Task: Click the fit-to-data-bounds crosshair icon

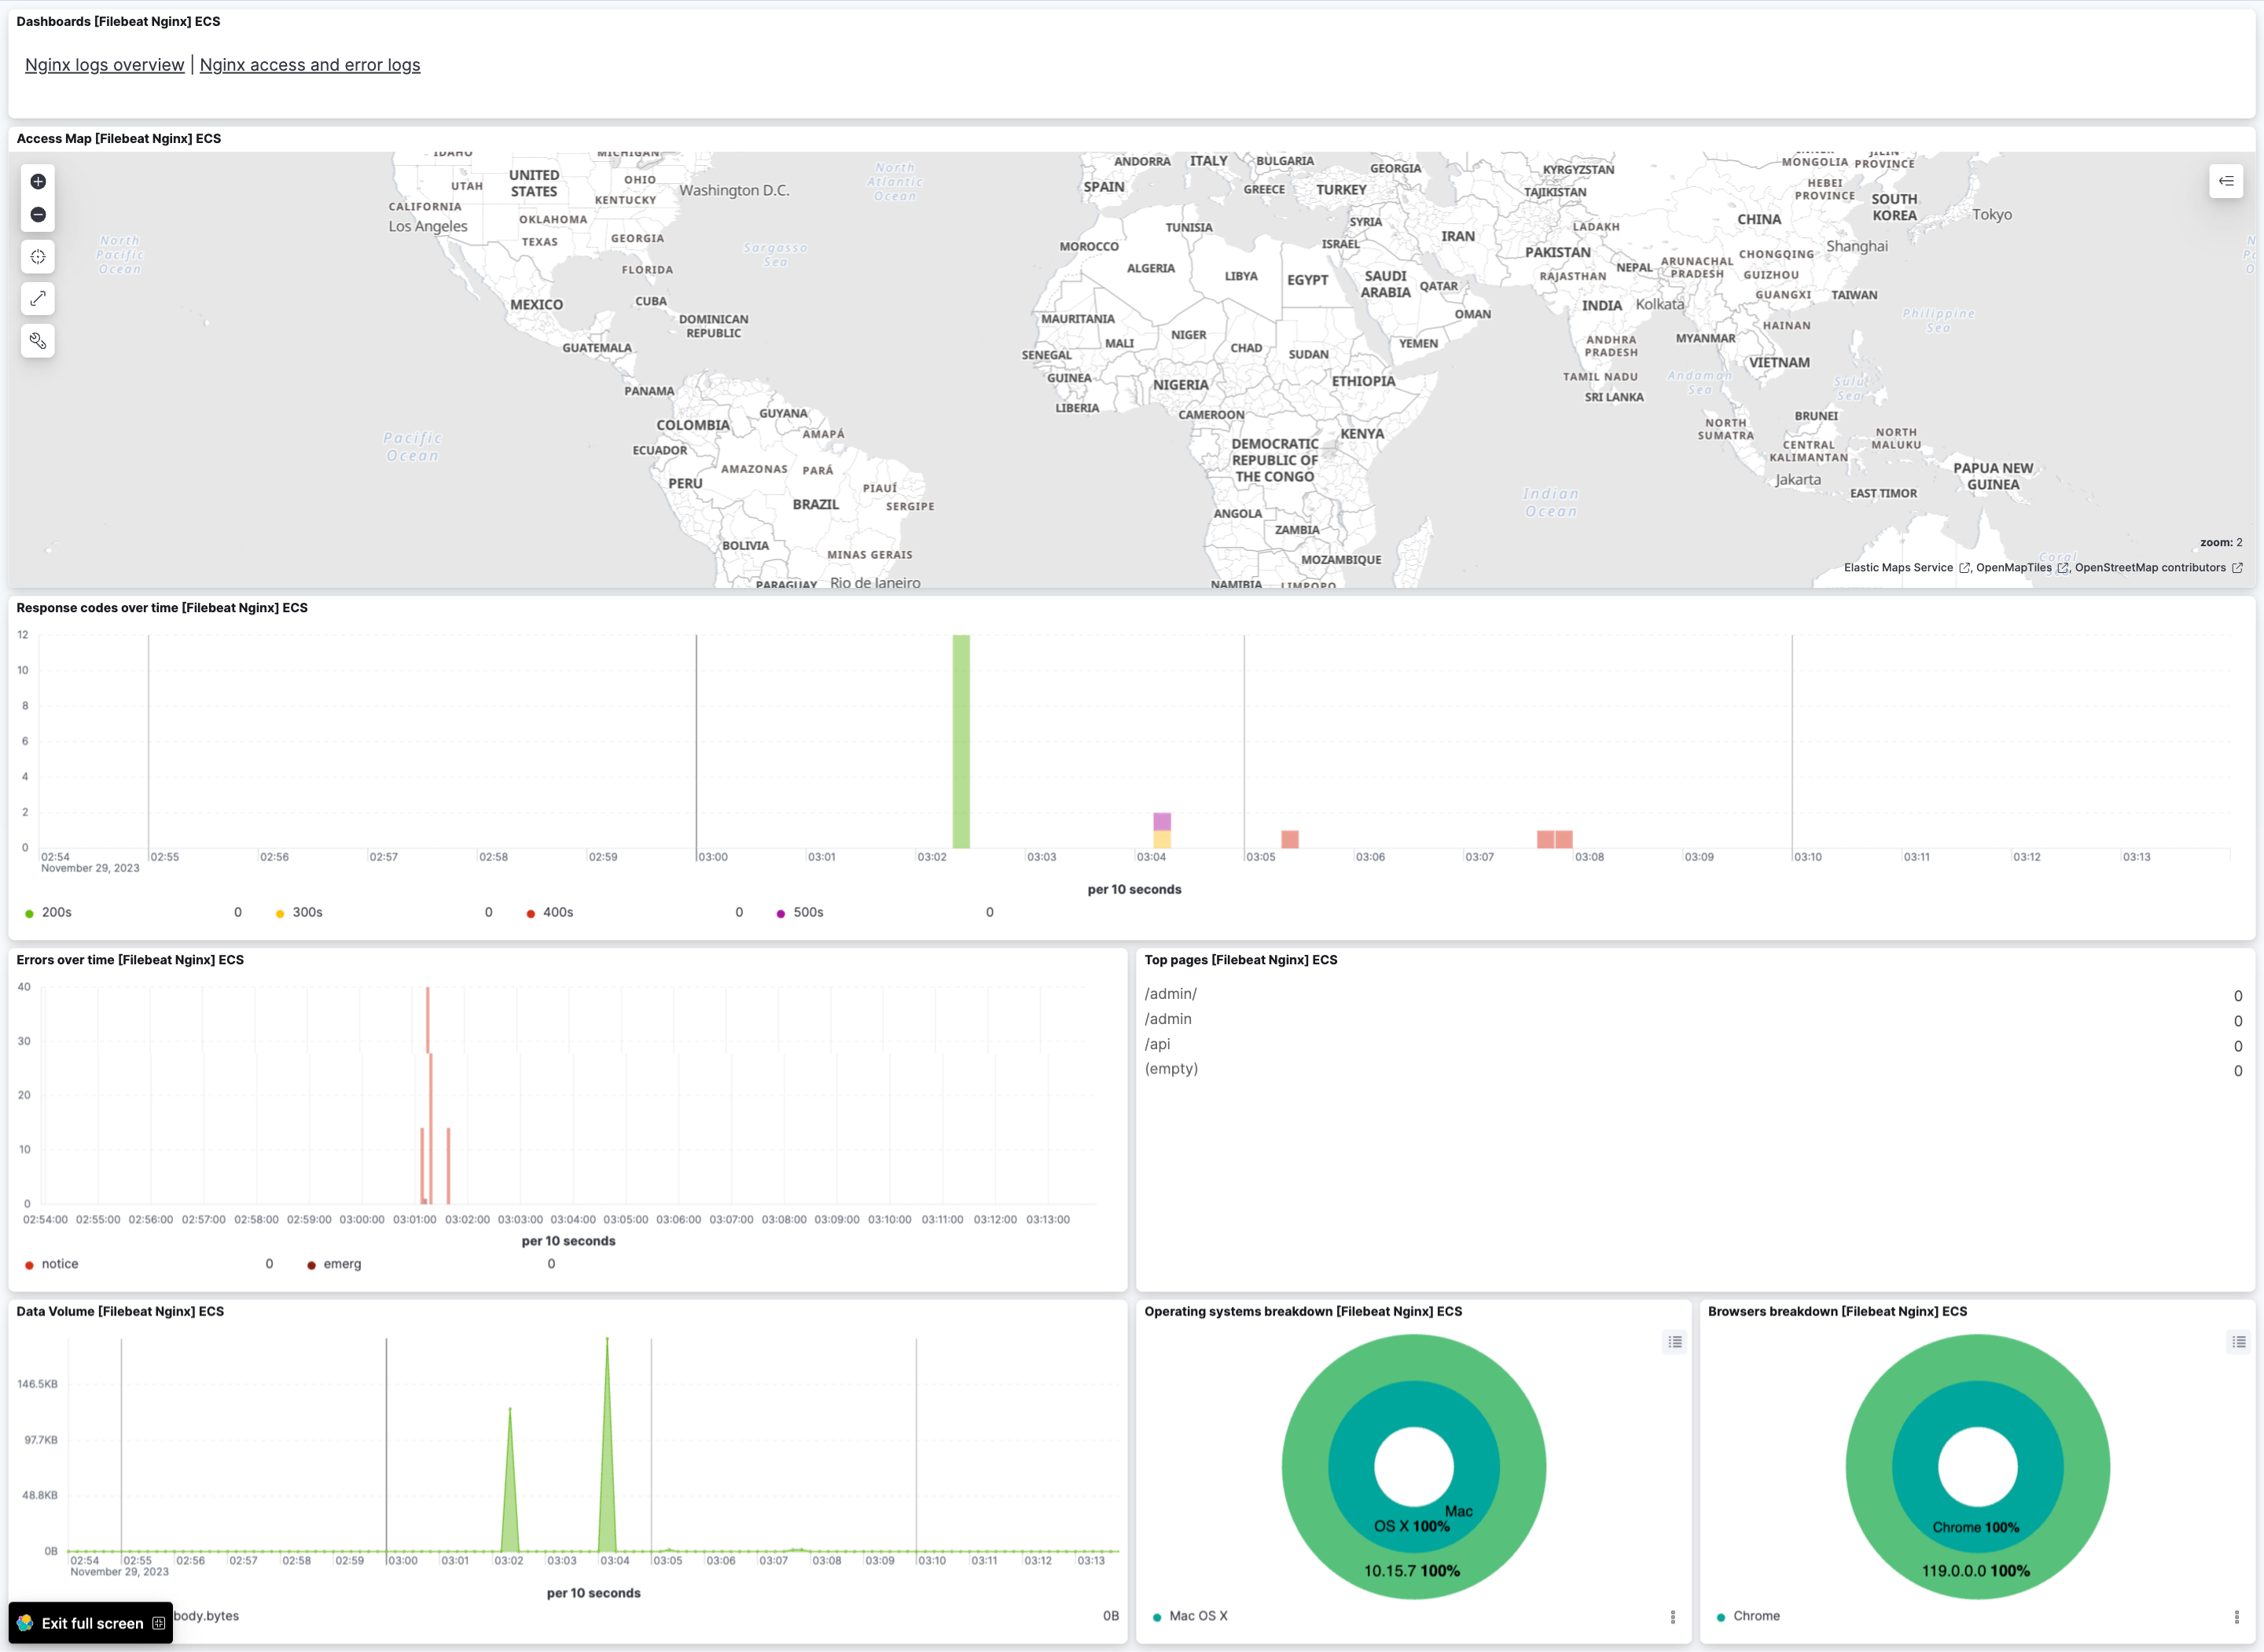Action: click(38, 257)
